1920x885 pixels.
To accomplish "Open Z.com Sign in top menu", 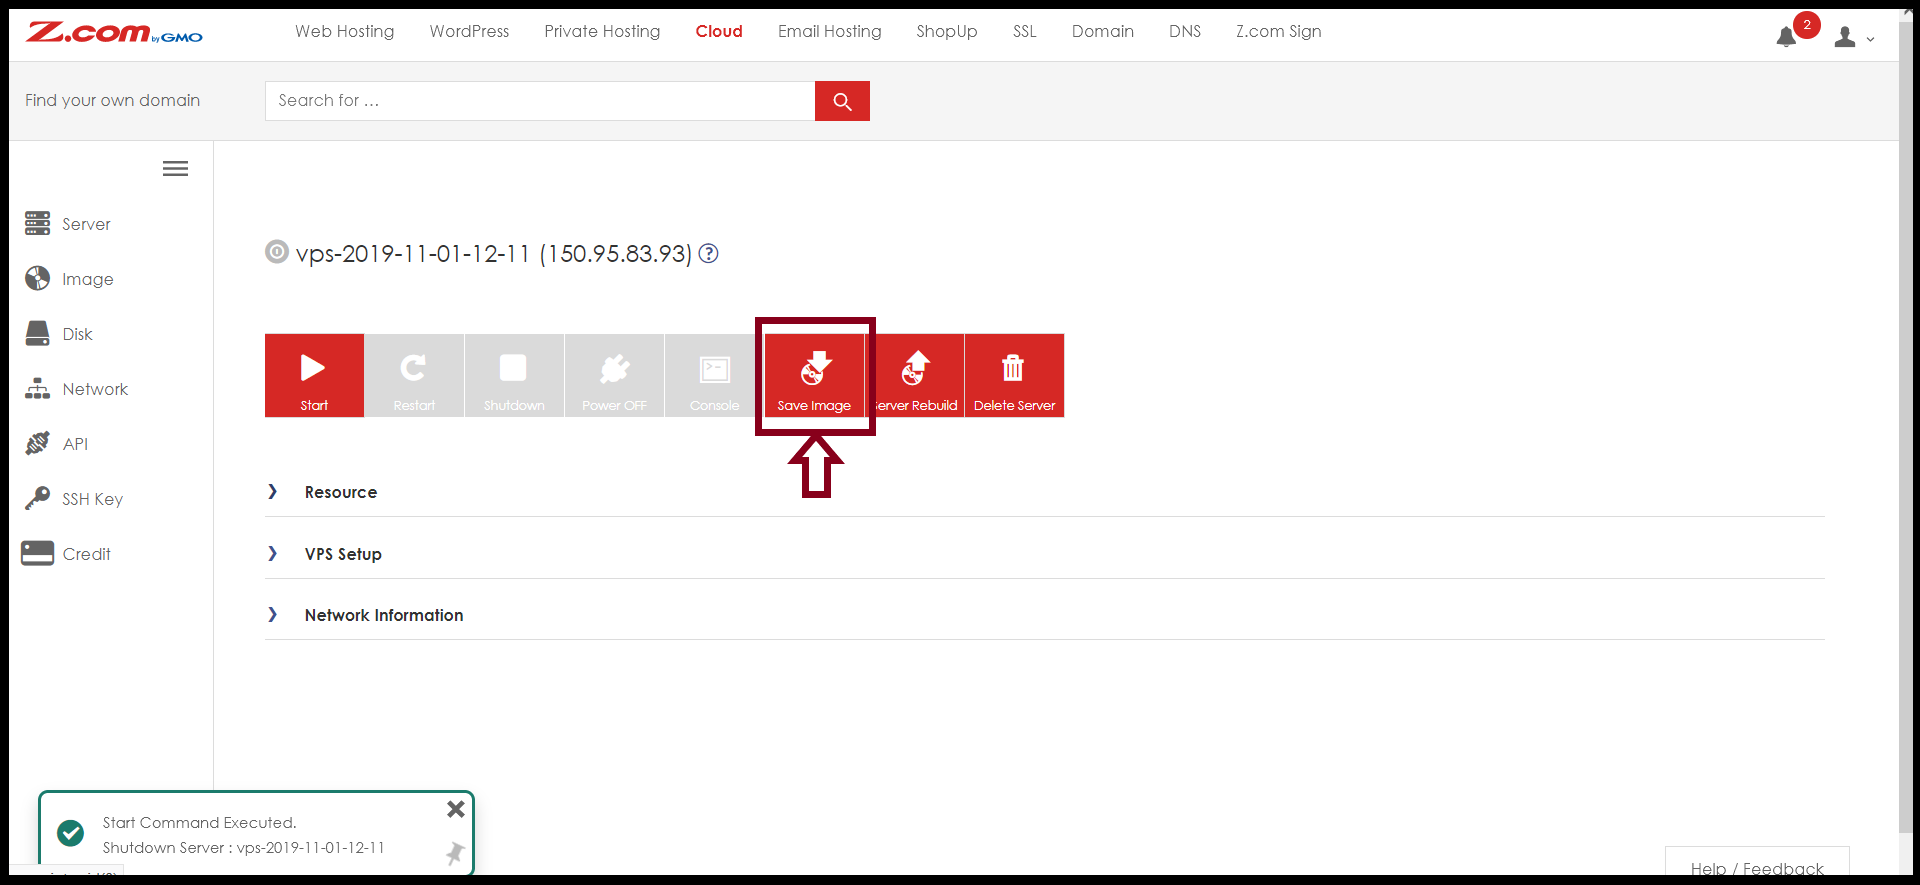I will tap(1279, 32).
